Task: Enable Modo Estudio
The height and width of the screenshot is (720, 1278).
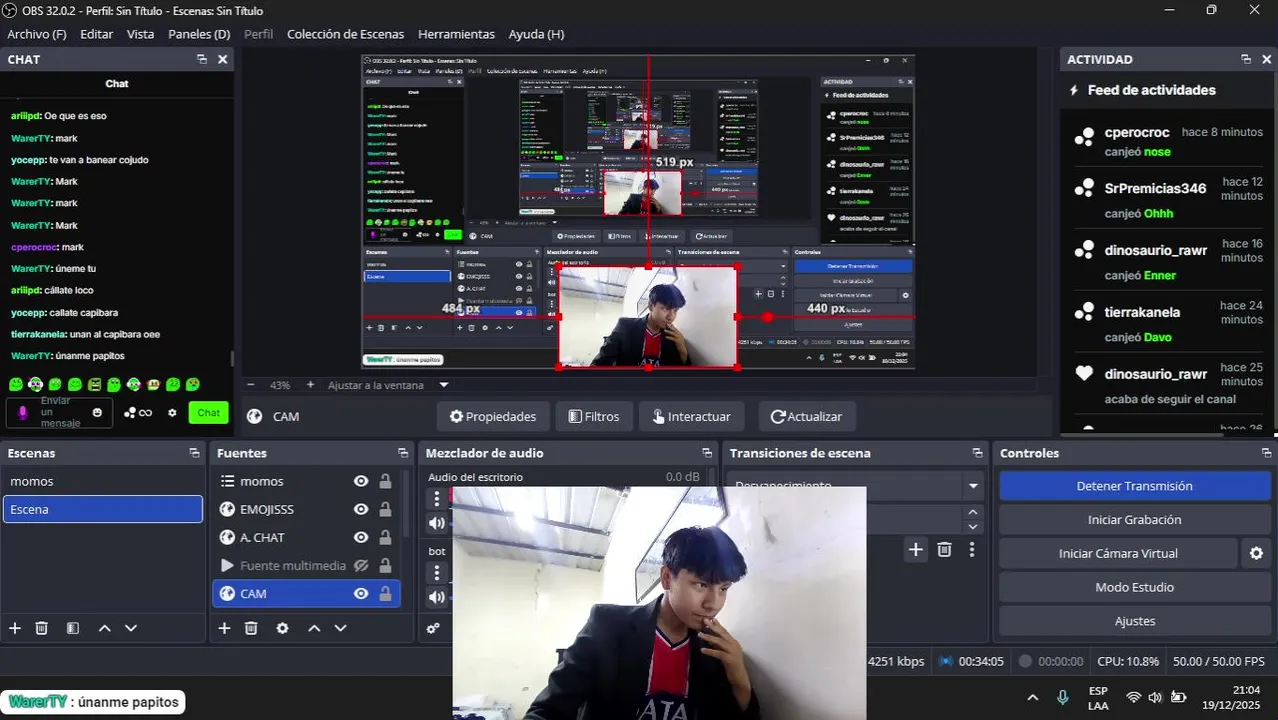Action: click(x=1134, y=587)
